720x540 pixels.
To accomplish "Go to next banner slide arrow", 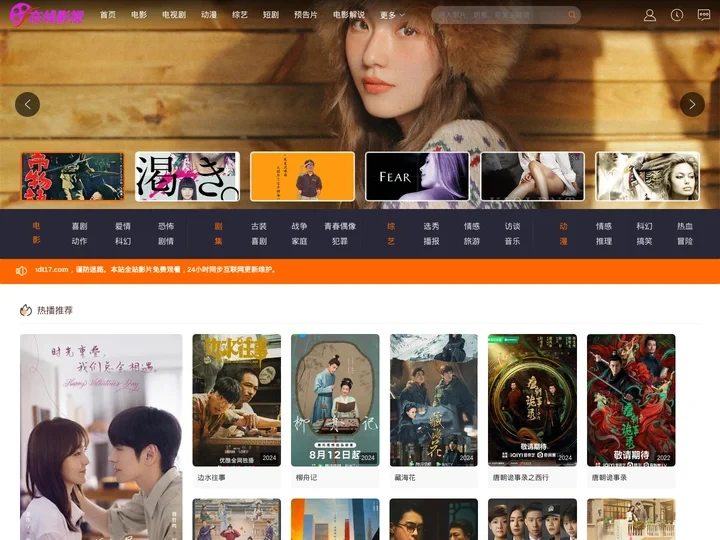I will tap(692, 105).
